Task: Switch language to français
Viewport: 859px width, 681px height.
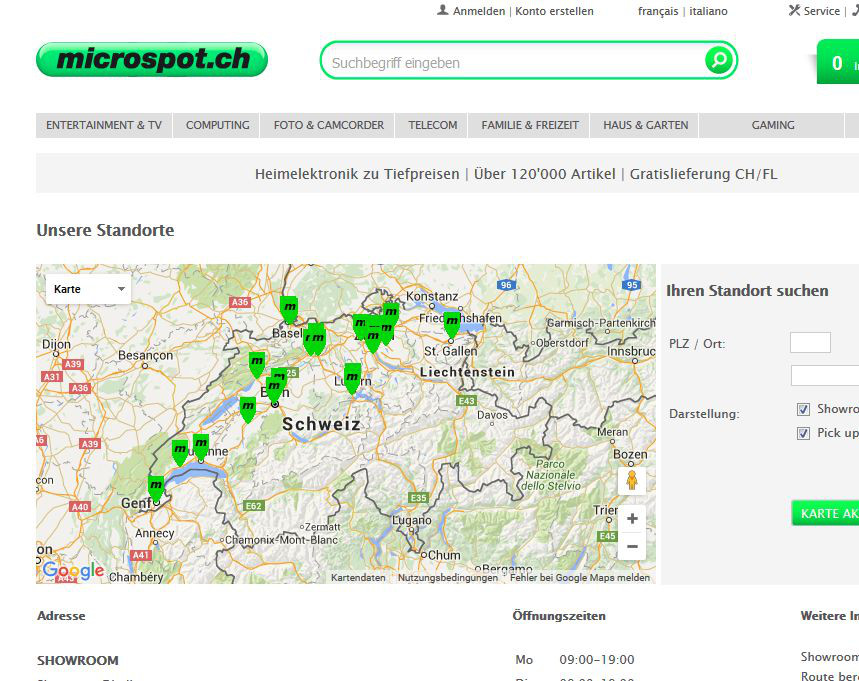Action: click(658, 11)
